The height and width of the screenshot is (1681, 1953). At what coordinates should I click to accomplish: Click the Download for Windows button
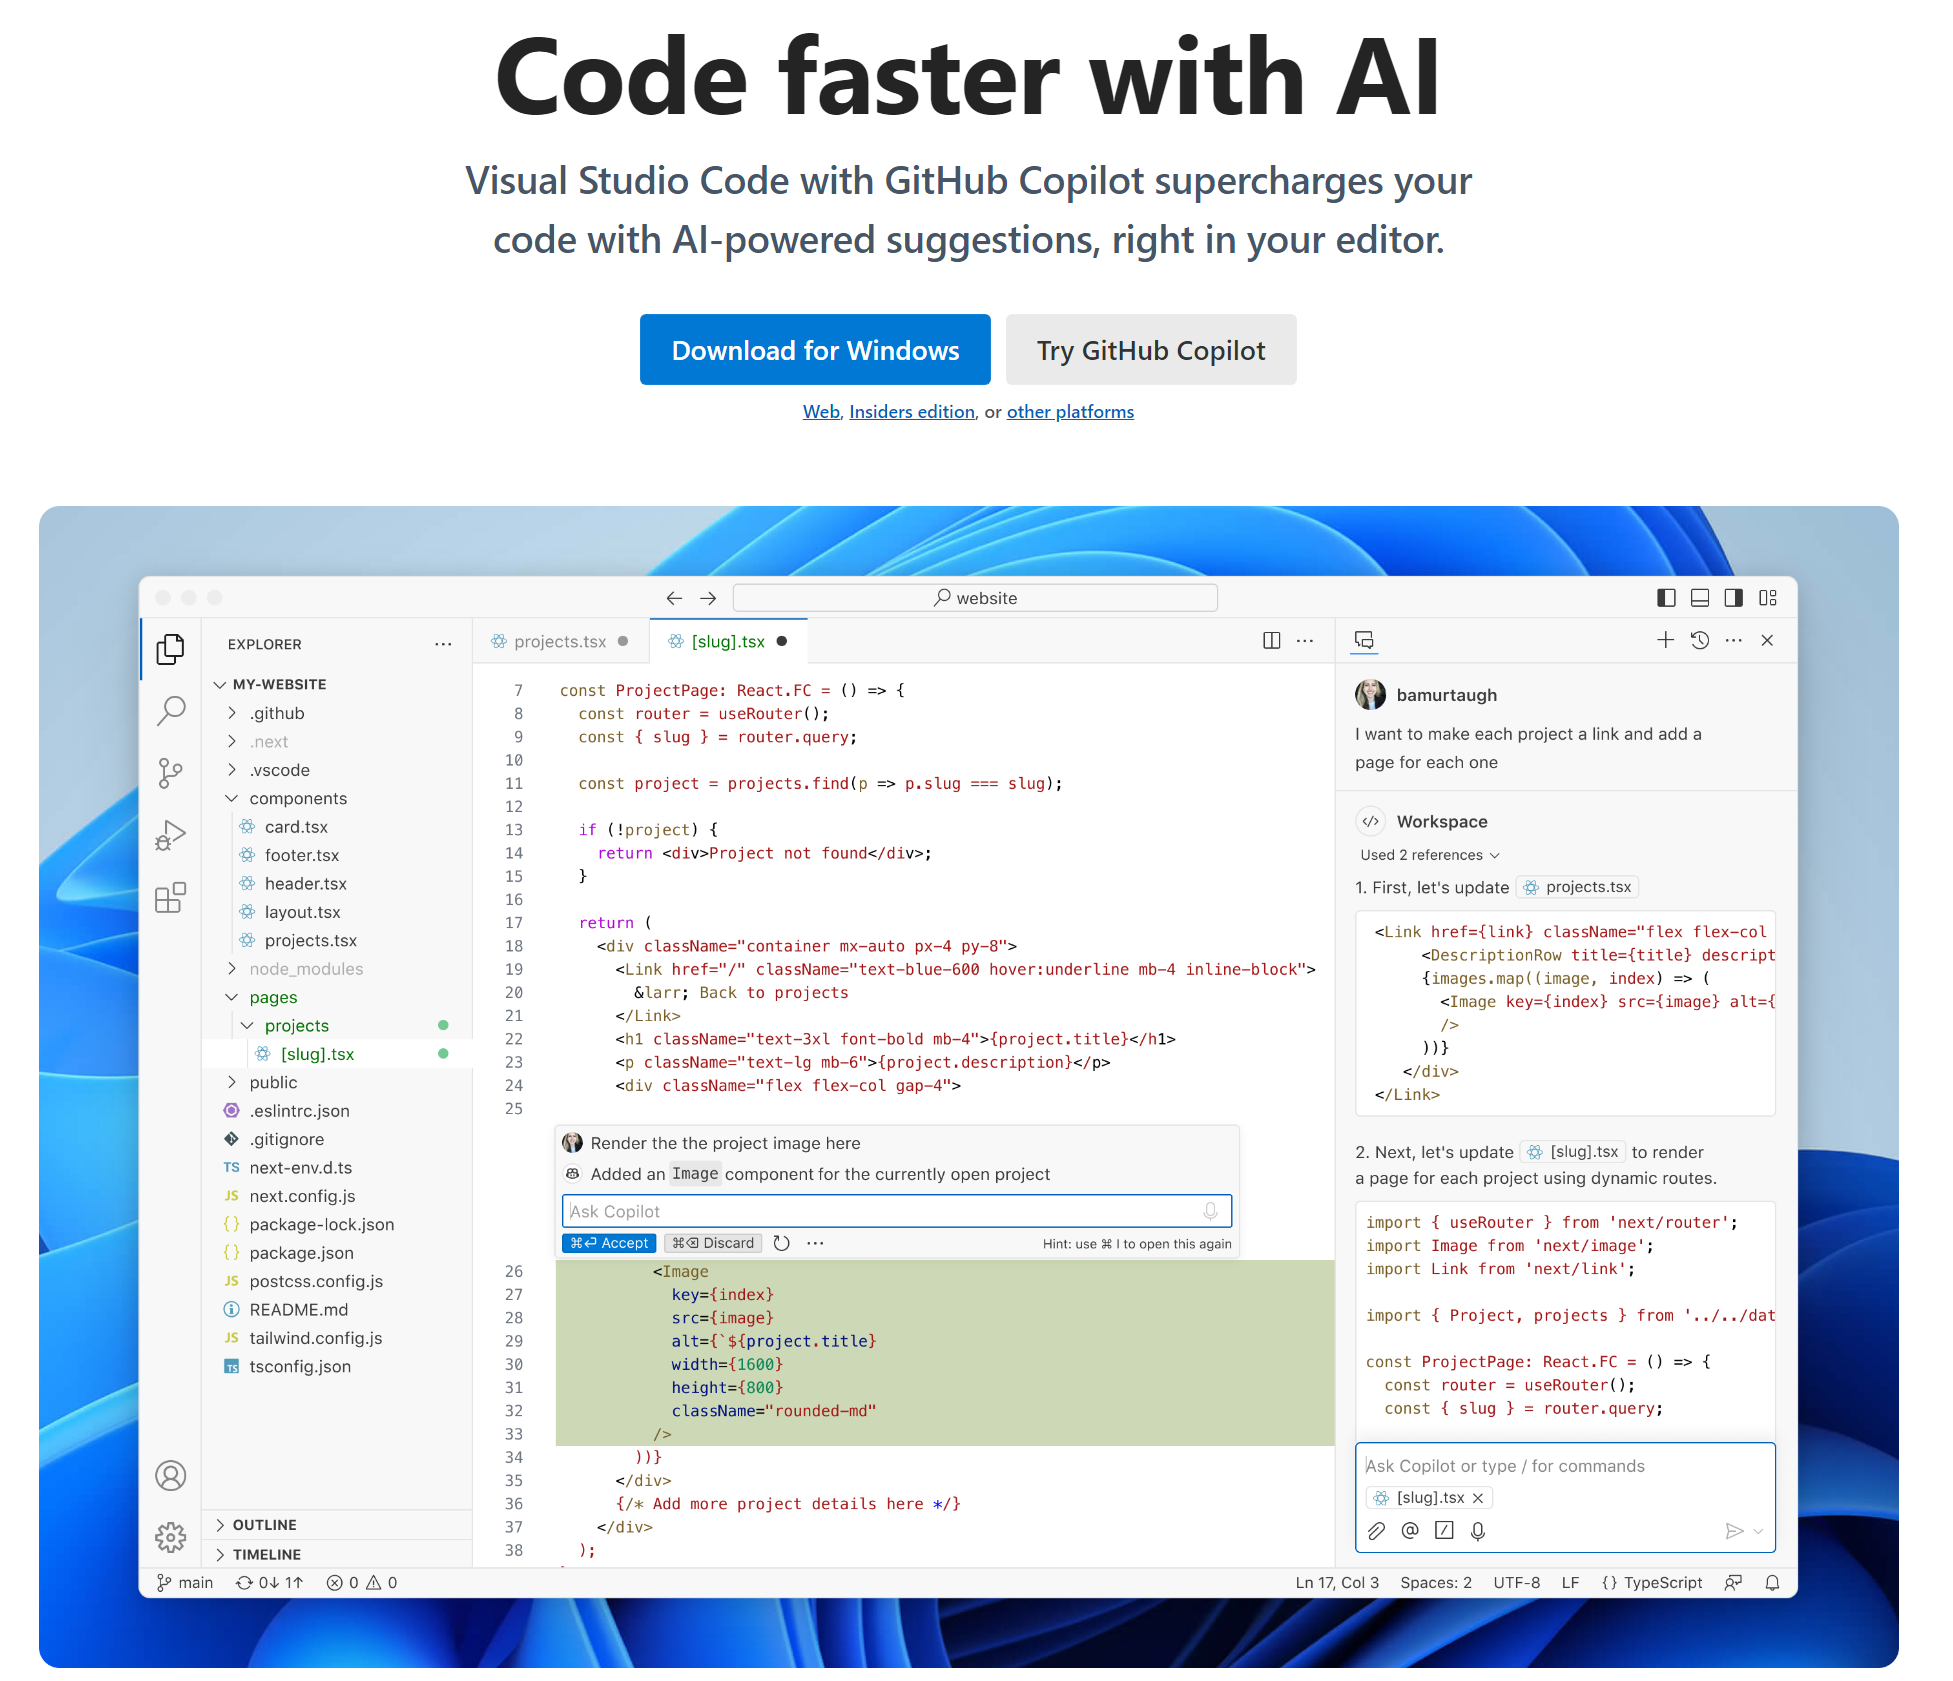pos(814,349)
